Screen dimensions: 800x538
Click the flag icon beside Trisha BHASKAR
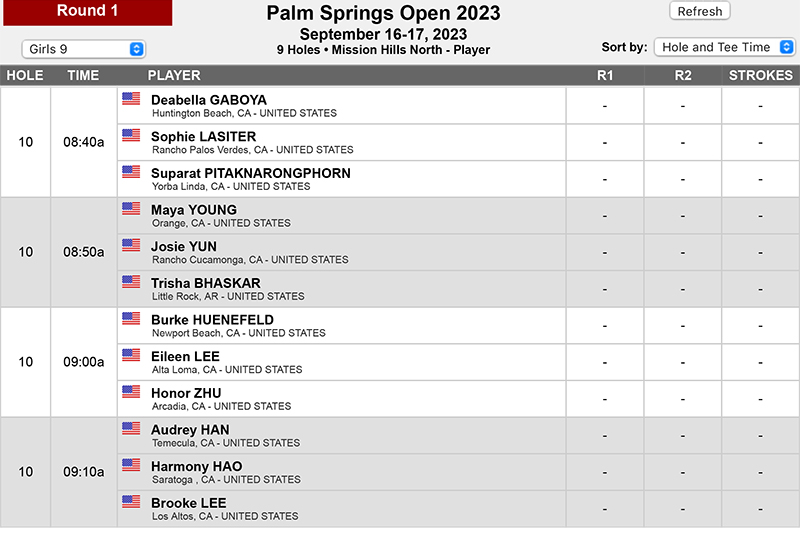click(131, 282)
